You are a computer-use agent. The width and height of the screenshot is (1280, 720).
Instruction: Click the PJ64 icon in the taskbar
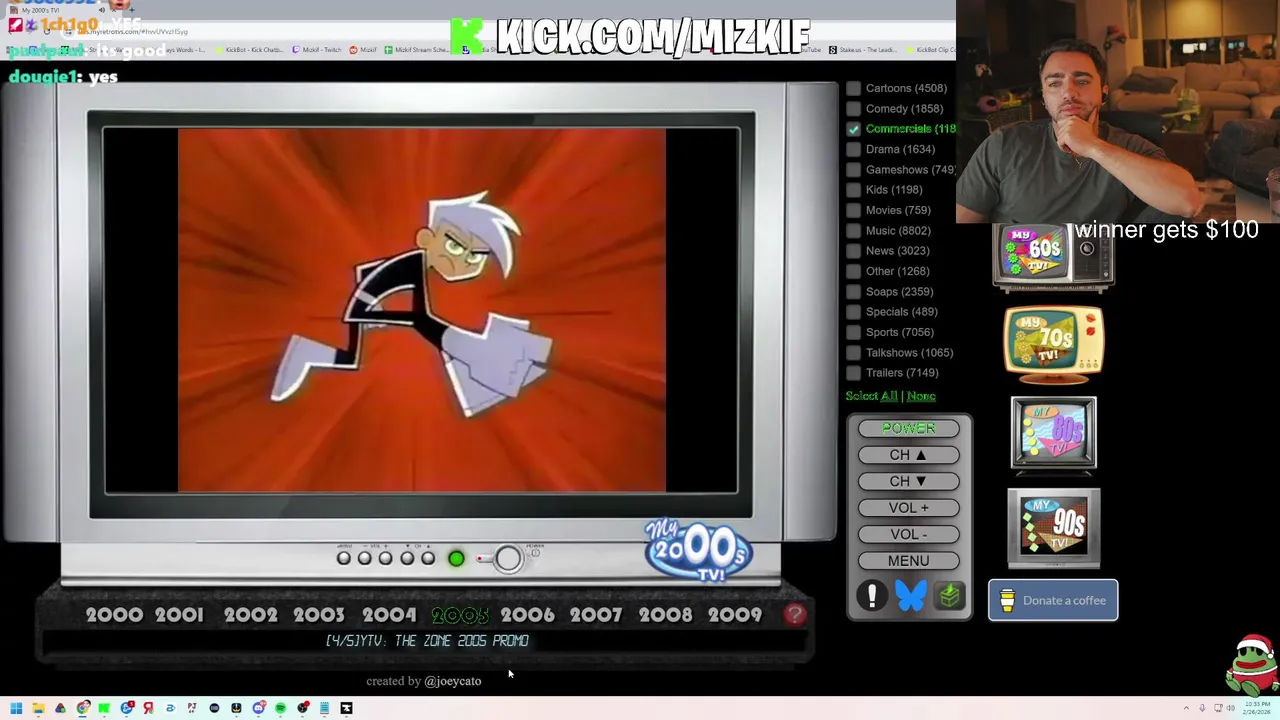click(x=192, y=708)
